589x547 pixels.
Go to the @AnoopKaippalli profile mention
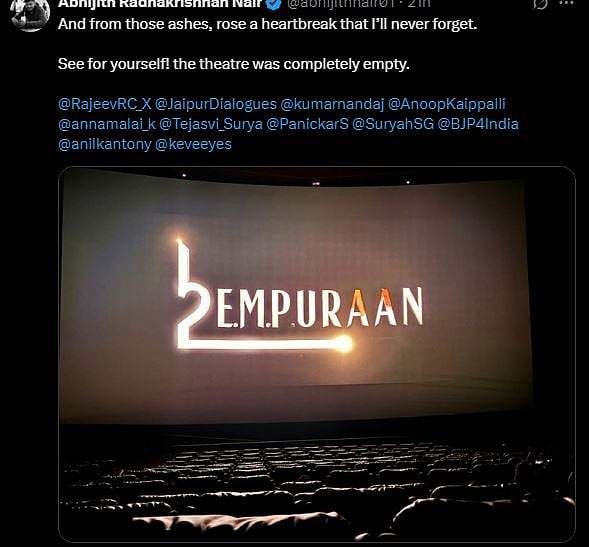tap(447, 104)
